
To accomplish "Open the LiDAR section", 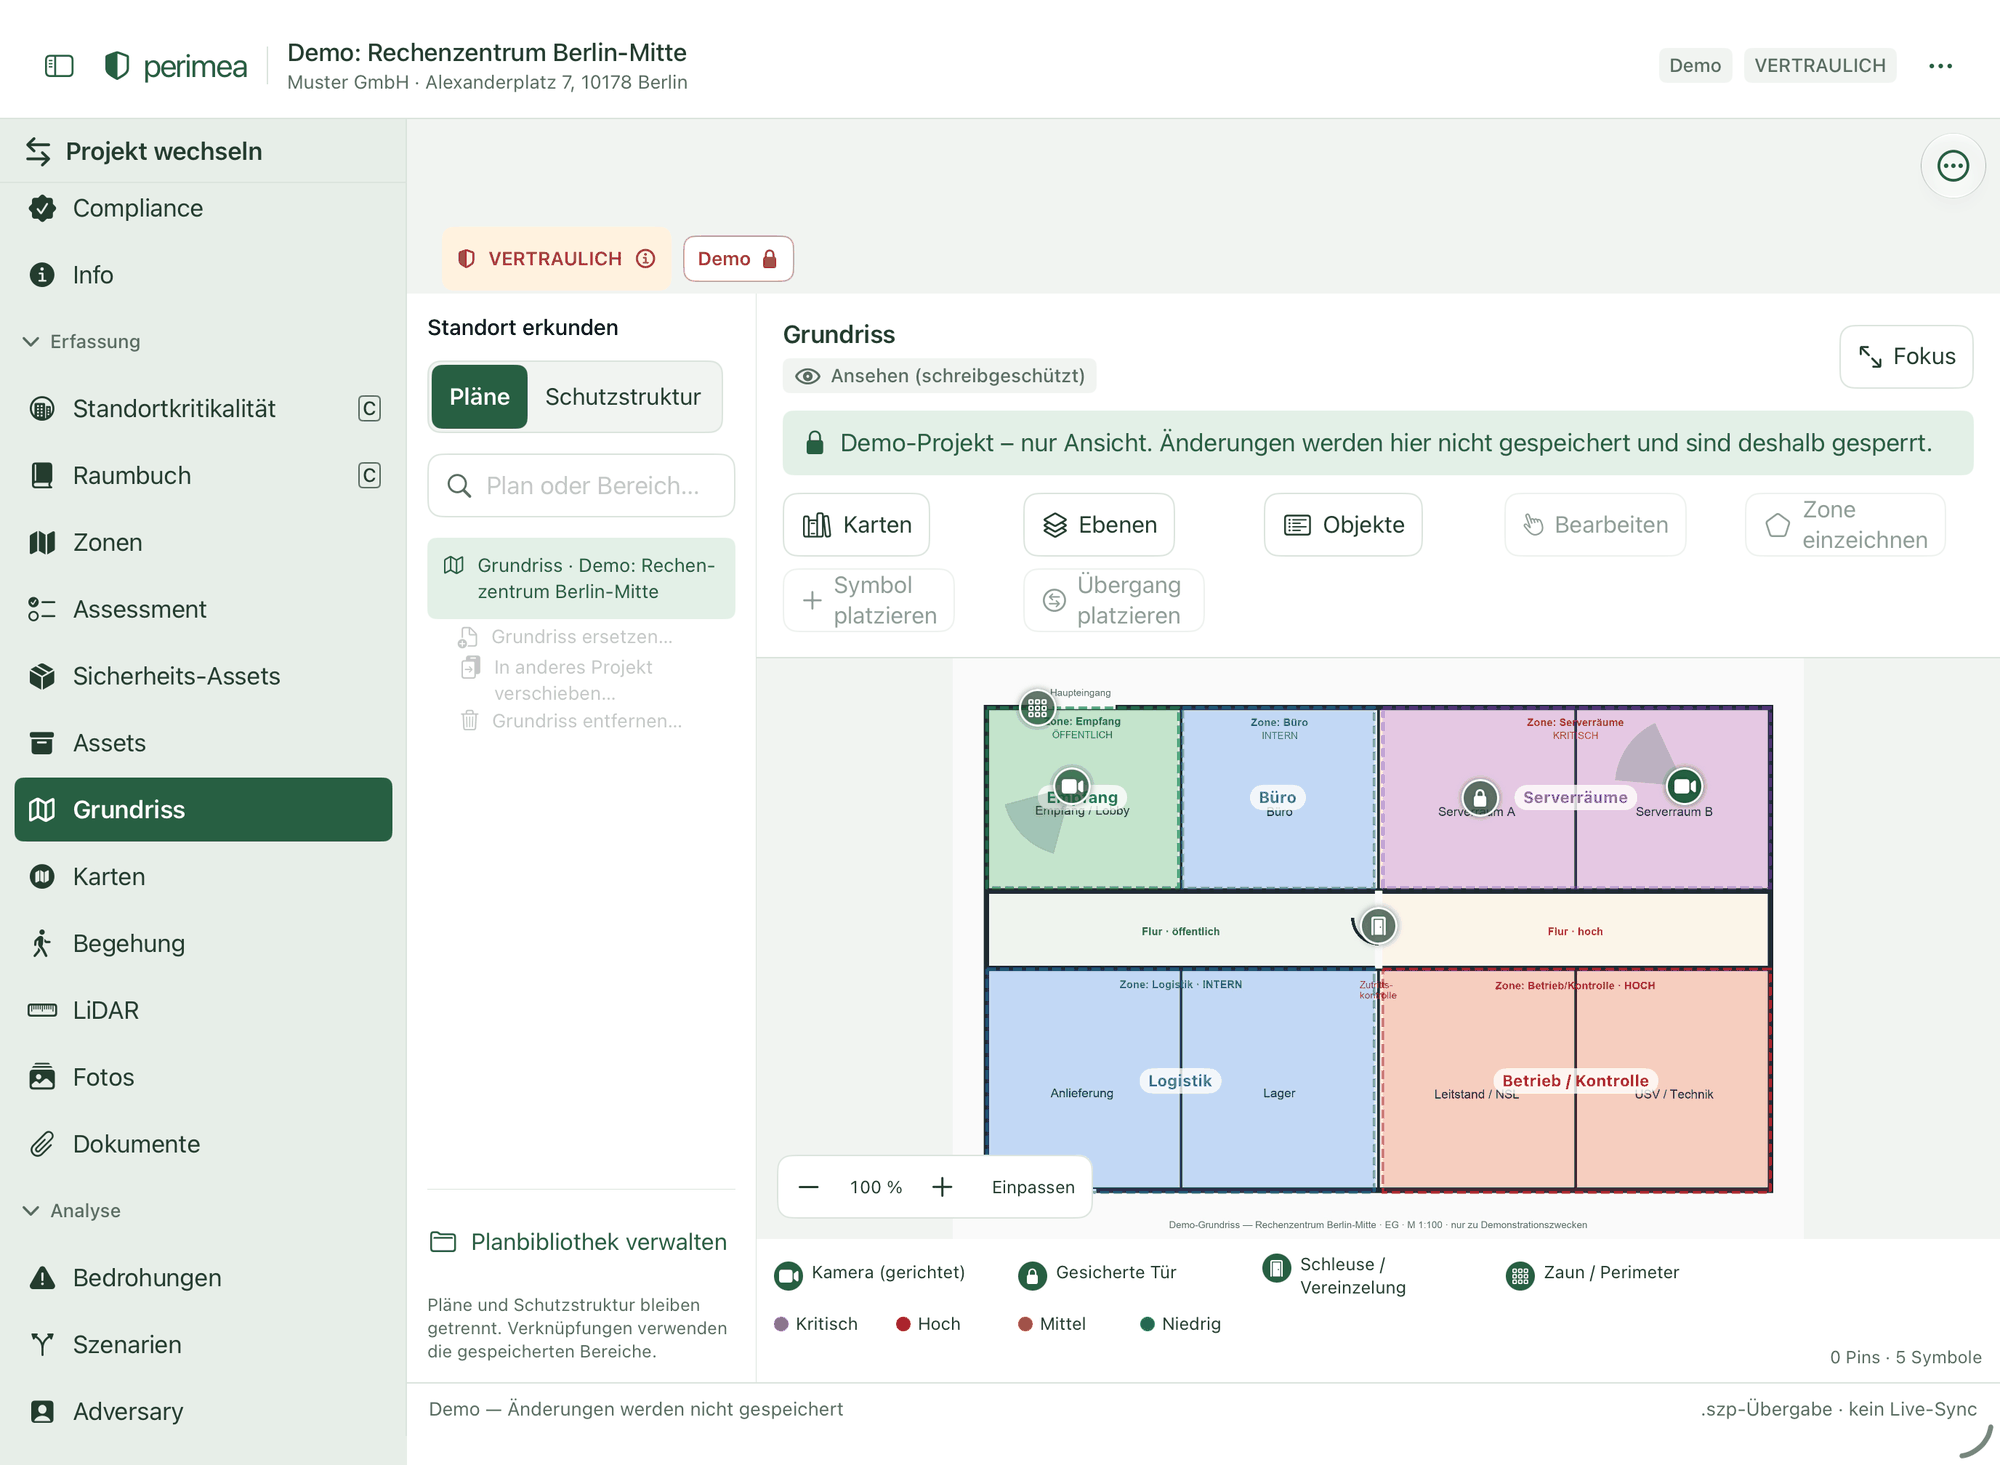I will tap(203, 1011).
